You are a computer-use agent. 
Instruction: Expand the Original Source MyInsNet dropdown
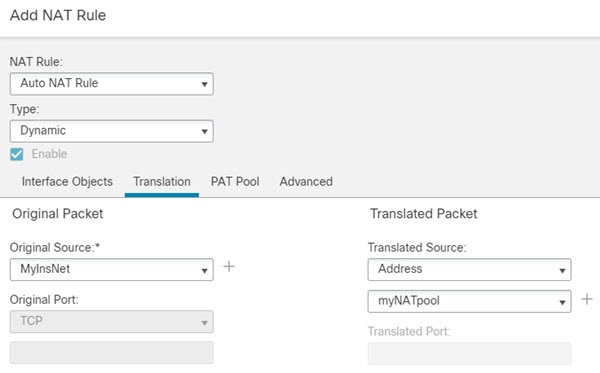pyautogui.click(x=112, y=269)
